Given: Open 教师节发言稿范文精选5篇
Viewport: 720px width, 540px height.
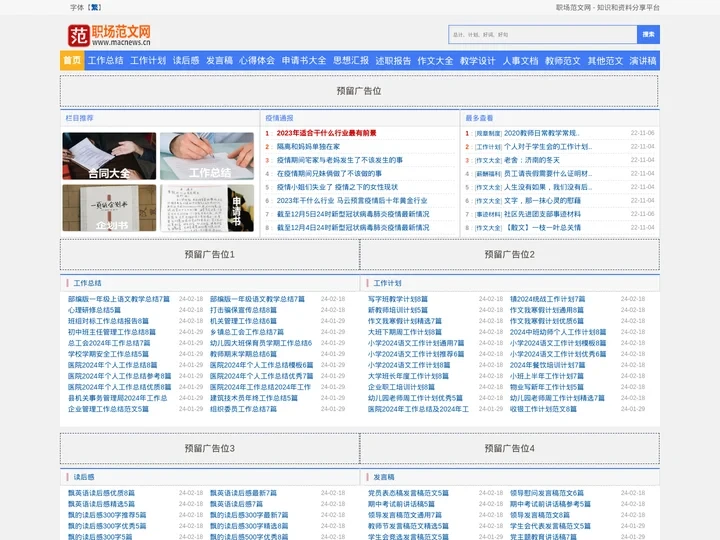Looking at the screenshot, I should coord(408,526).
